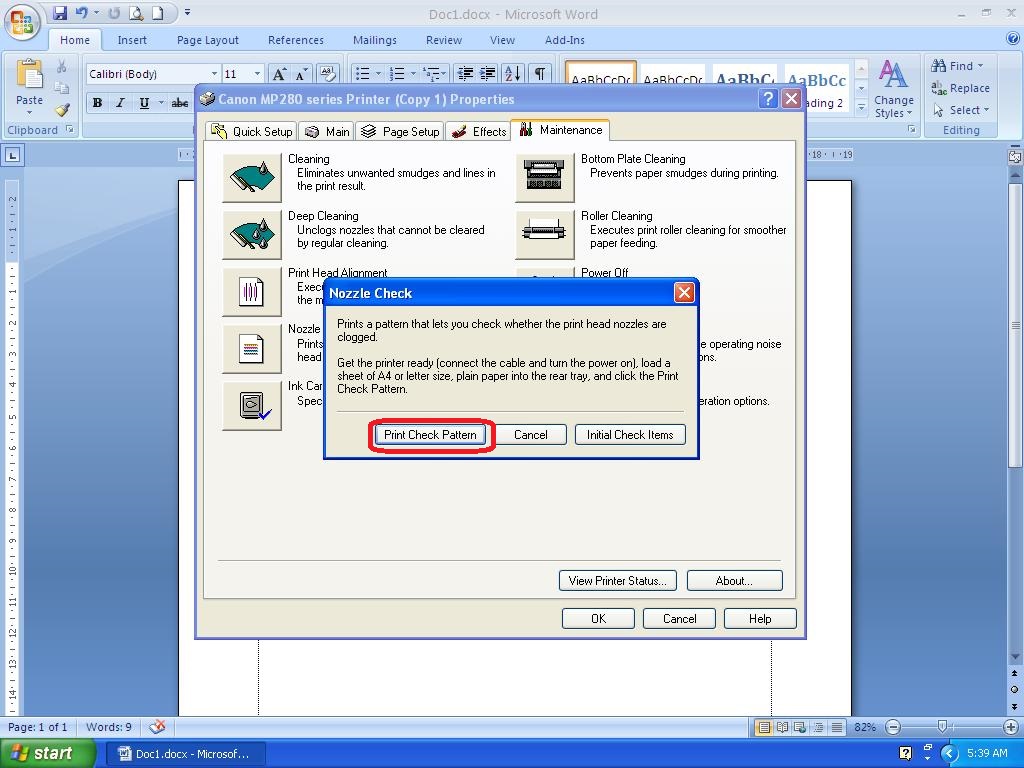Click the Windows Start button
The image size is (1024, 768).
(47, 754)
